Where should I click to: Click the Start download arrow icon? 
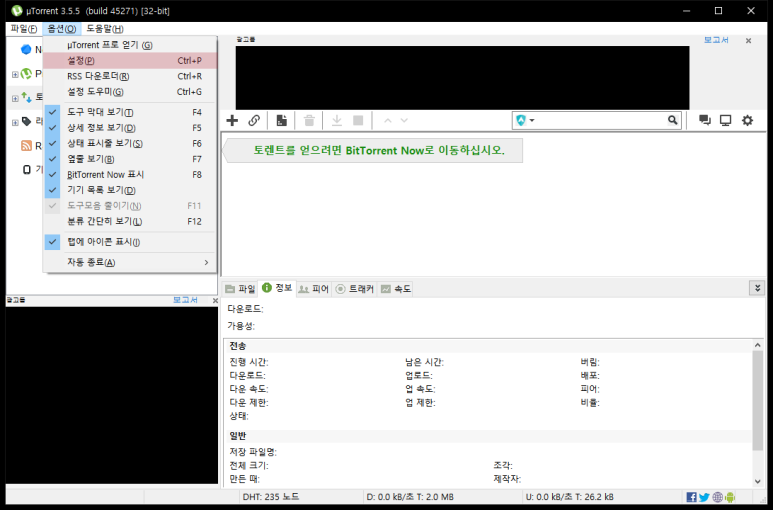[x=337, y=120]
